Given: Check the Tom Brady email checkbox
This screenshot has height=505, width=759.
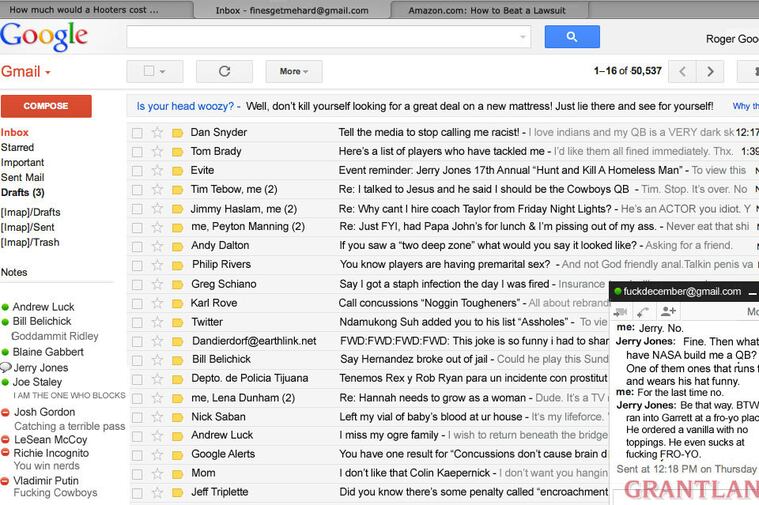Looking at the screenshot, I should (x=137, y=152).
